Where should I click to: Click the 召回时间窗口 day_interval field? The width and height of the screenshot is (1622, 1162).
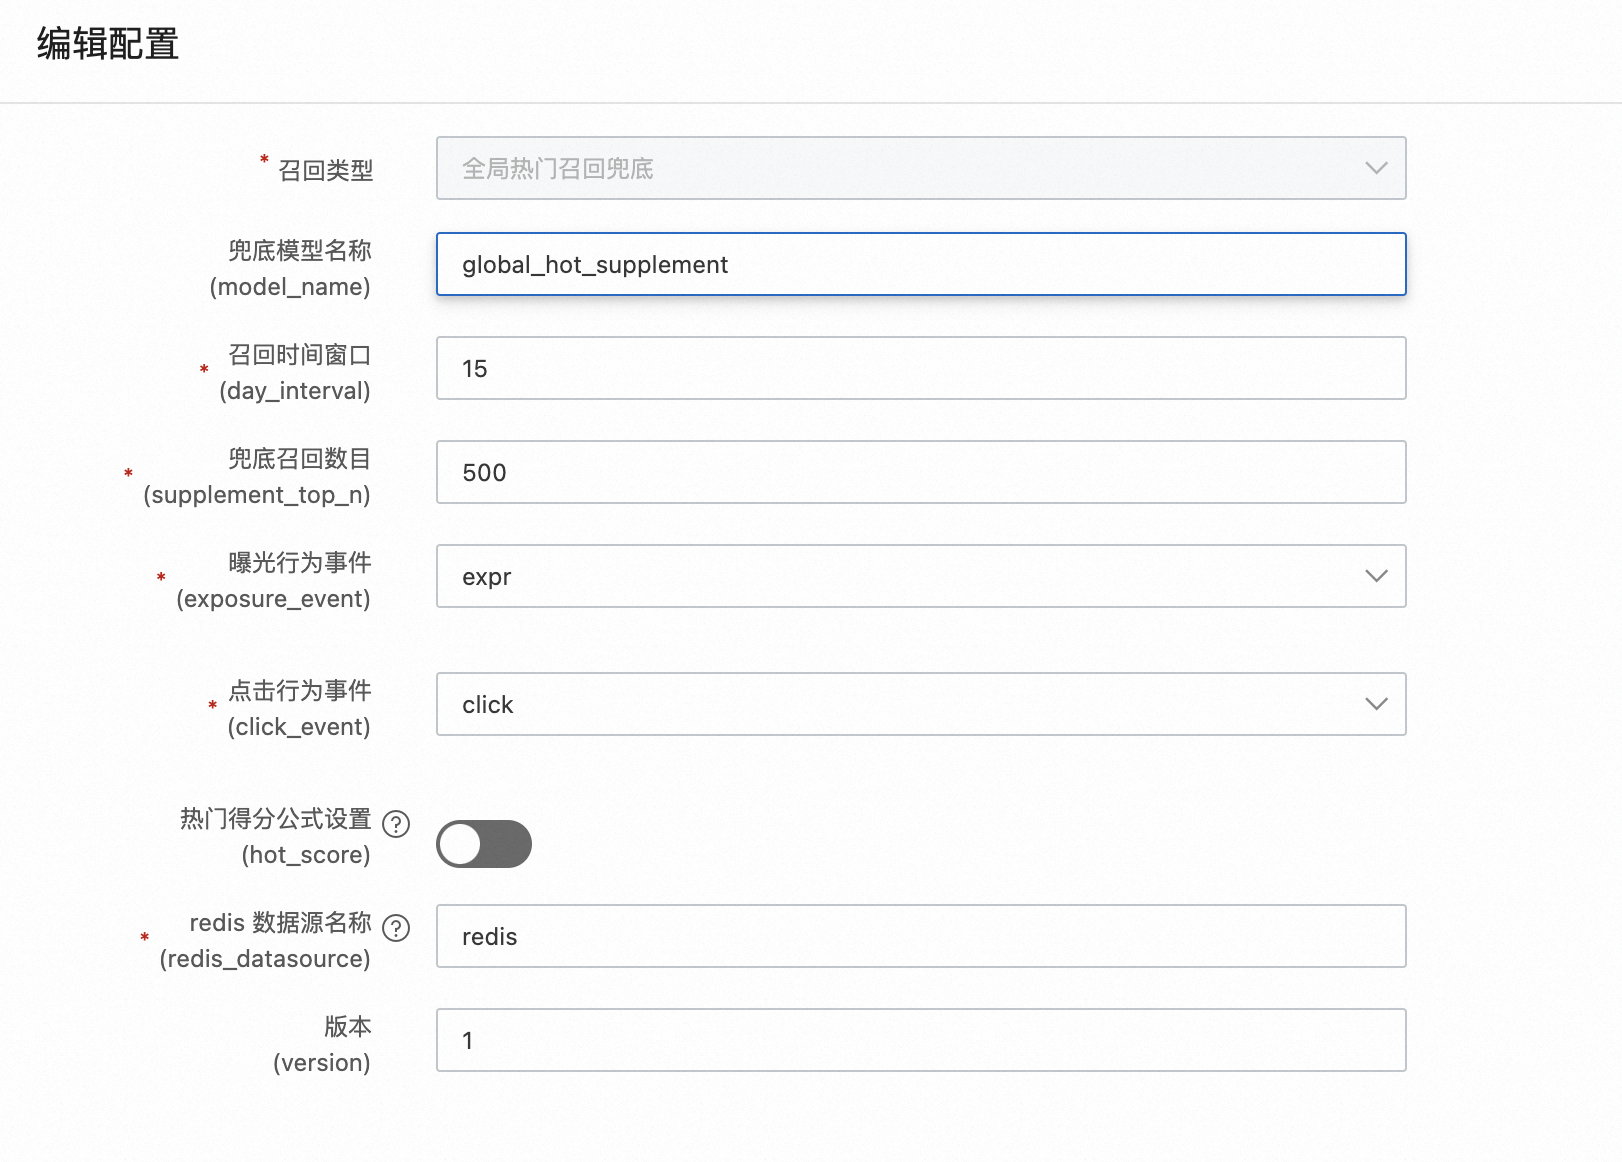point(921,368)
